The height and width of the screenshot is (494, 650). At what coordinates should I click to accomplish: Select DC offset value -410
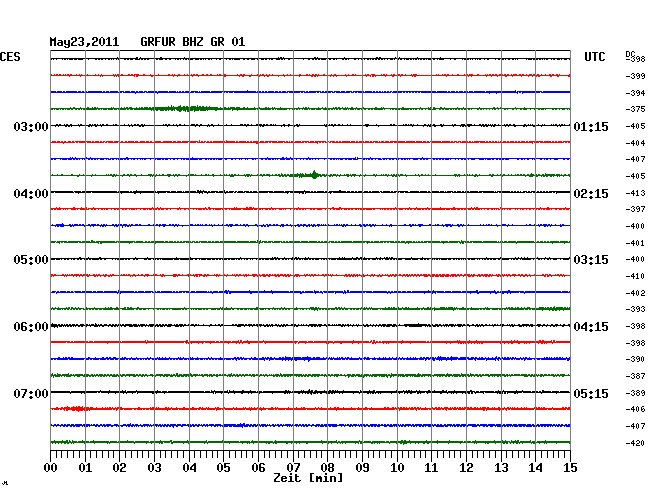(635, 276)
